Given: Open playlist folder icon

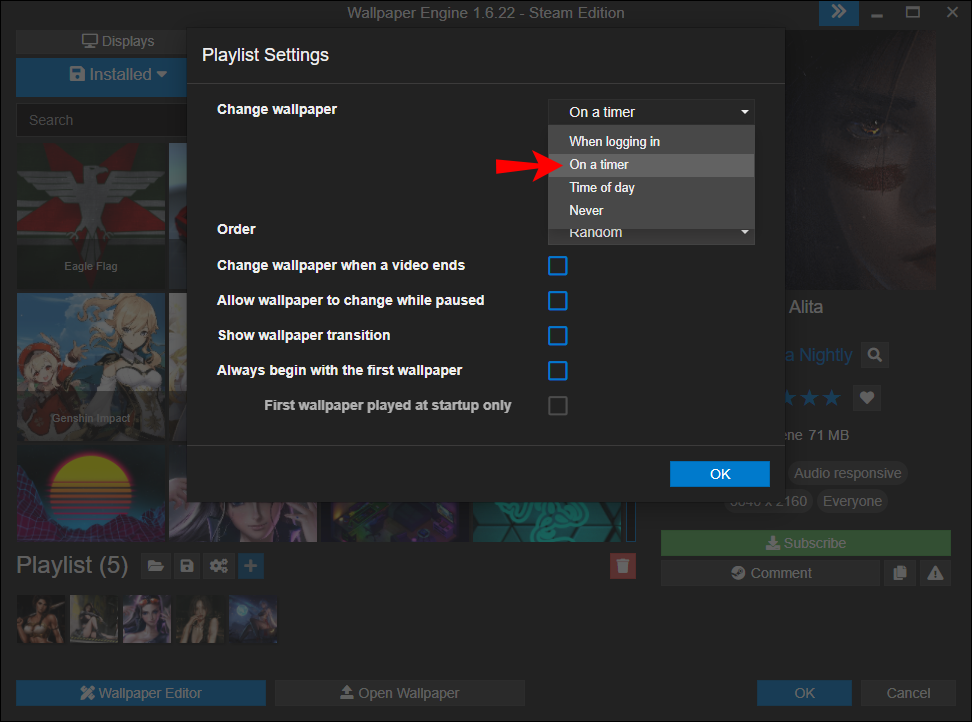Looking at the screenshot, I should click(x=156, y=566).
